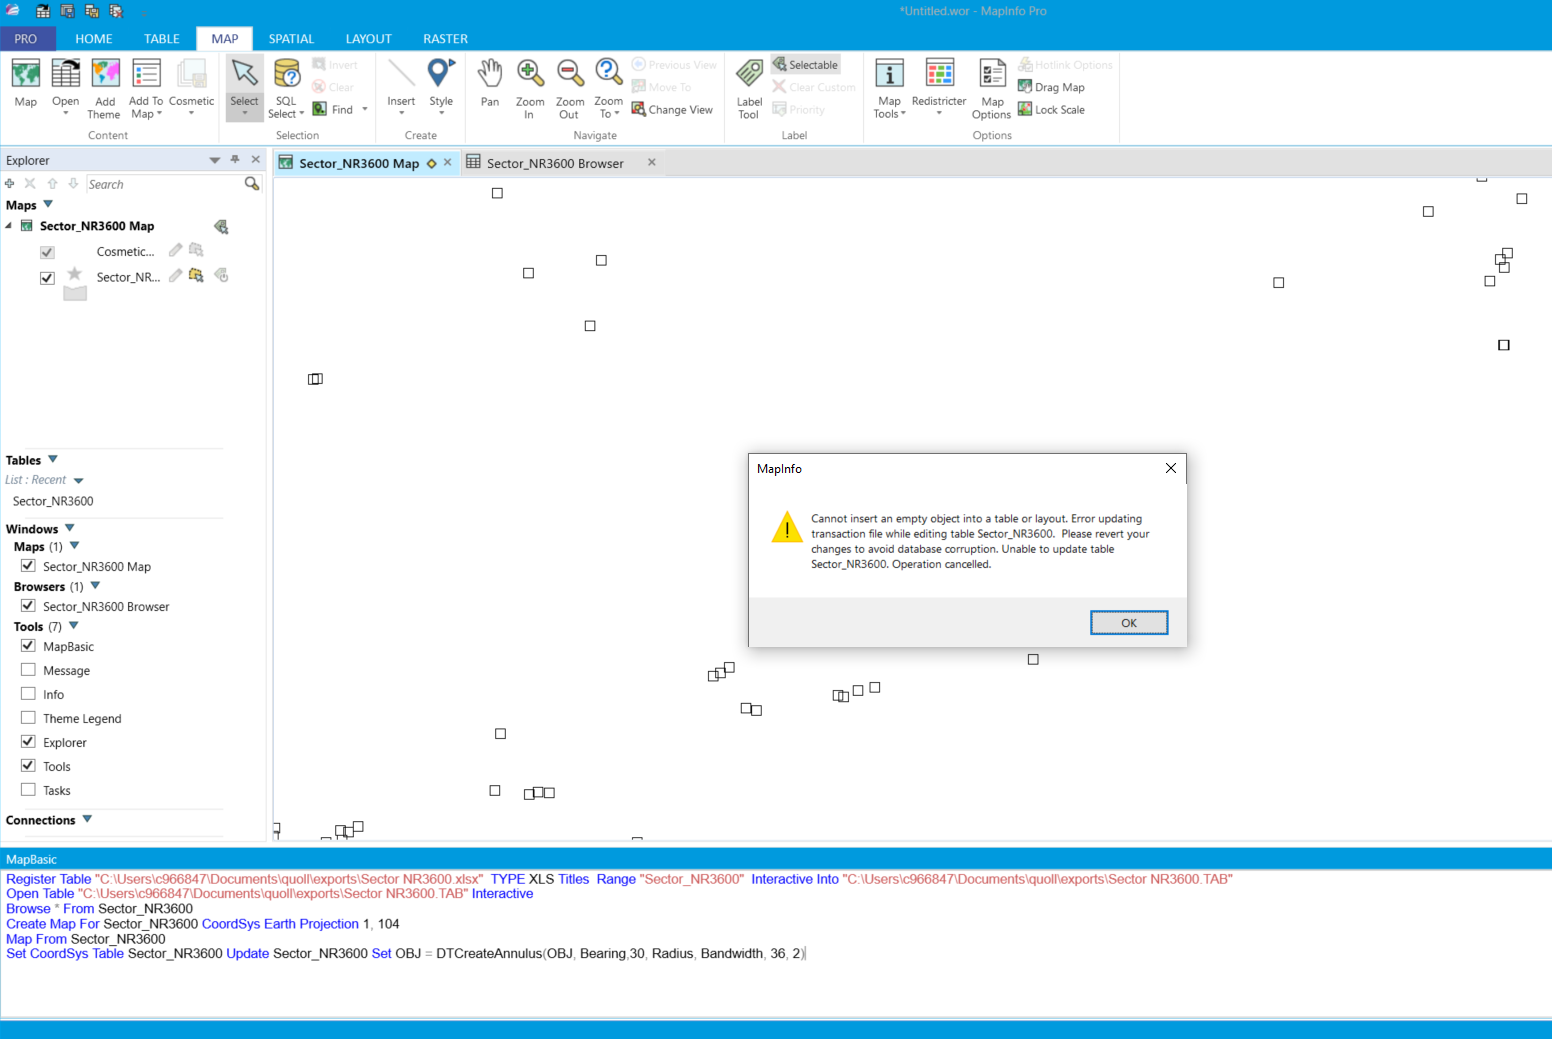Screen dimensions: 1552x1039
Task: Click the Update statement line in MapBasic window
Action: click(x=406, y=953)
